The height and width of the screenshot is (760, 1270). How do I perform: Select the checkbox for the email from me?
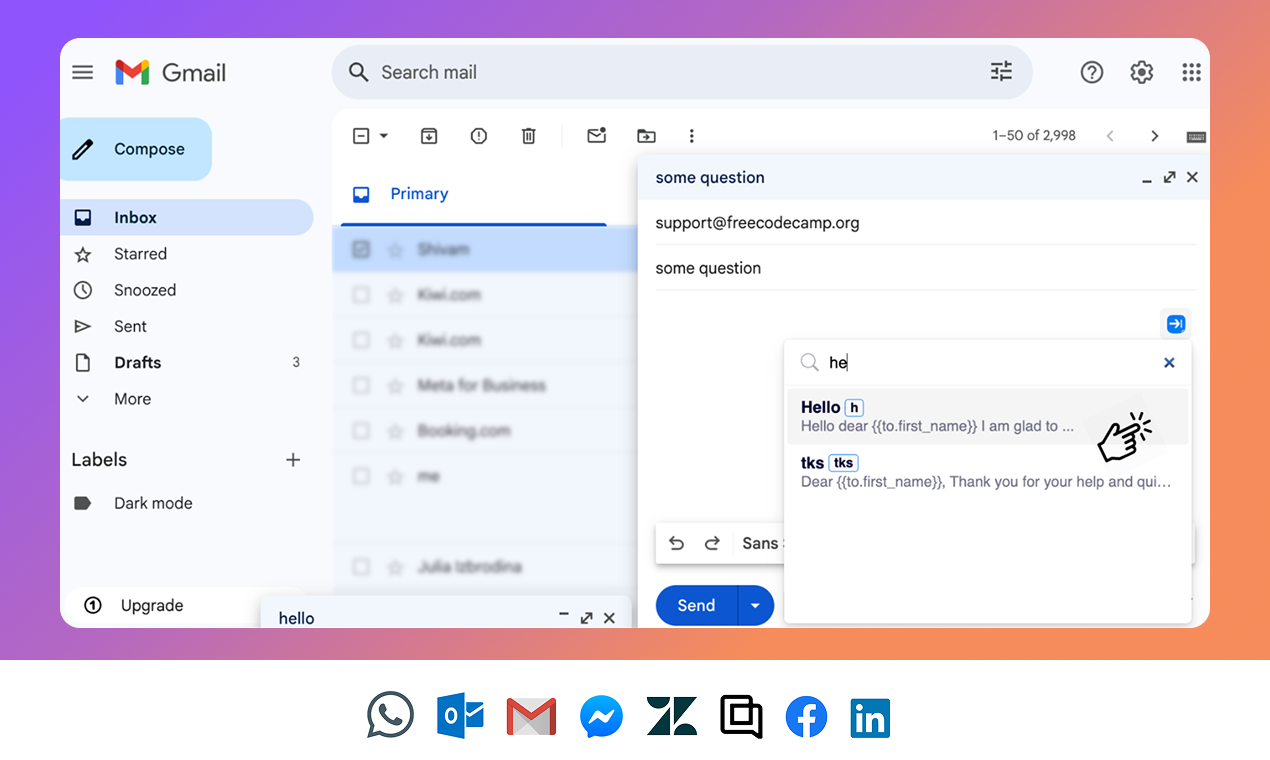click(x=361, y=476)
